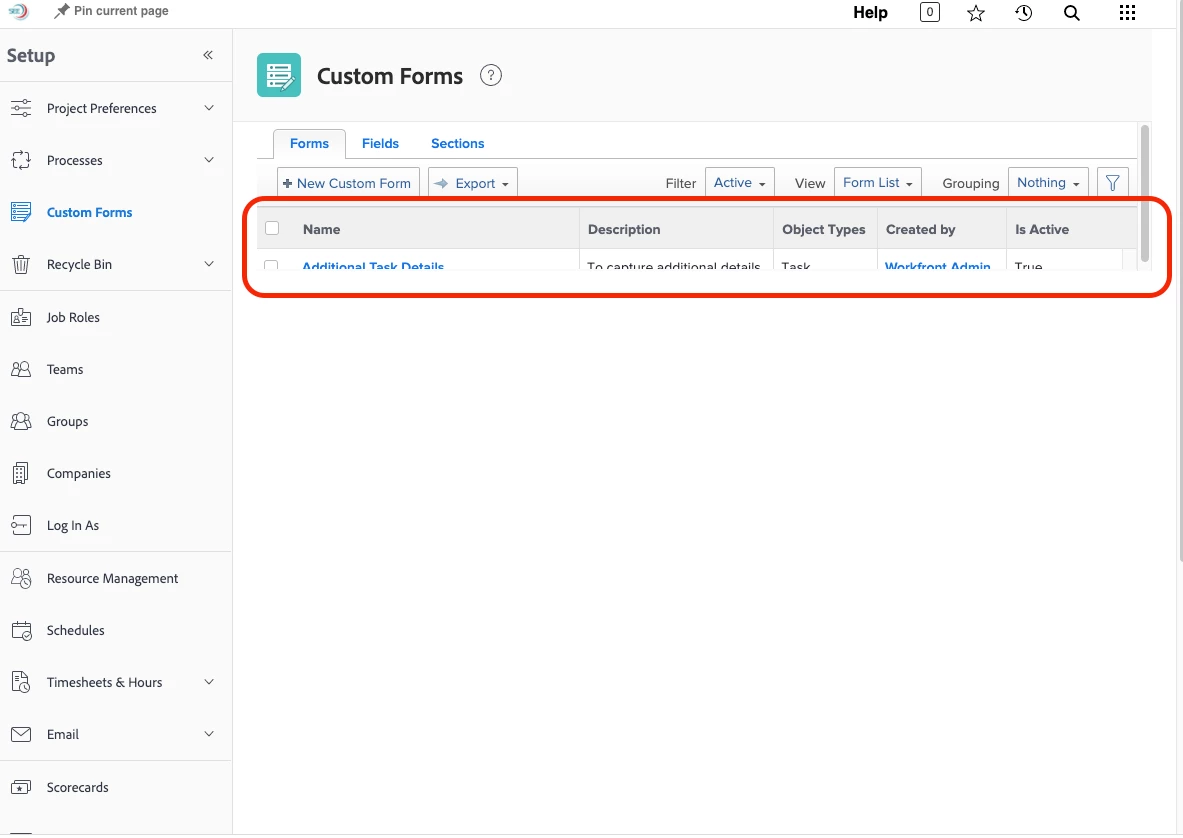
Task: Click the pin icon beside Pin current page
Action: point(61,11)
